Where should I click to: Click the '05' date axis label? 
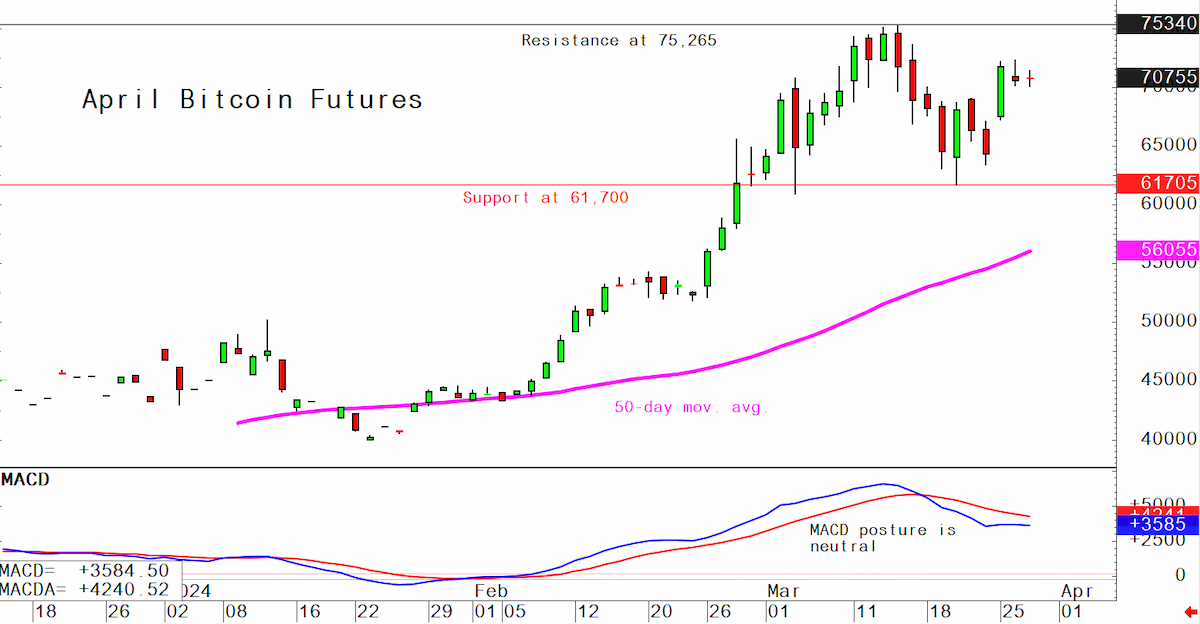tap(513, 610)
